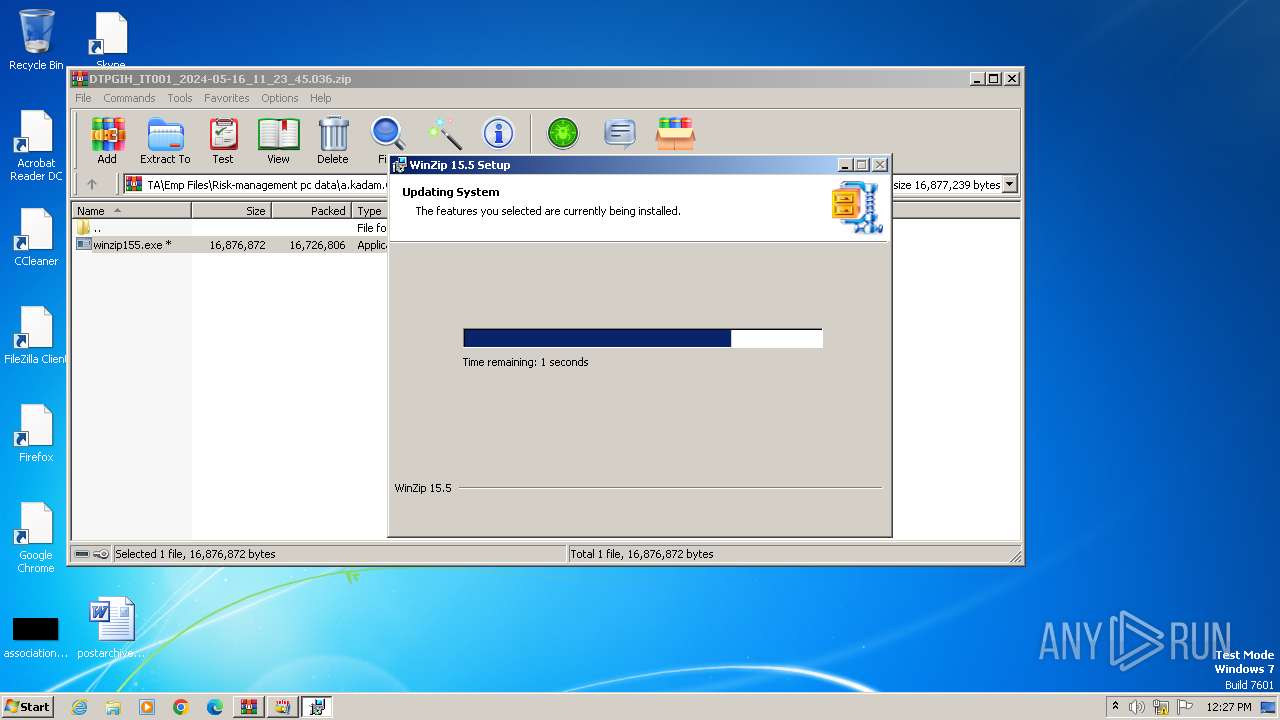Open postarchive Word document on desktop
The width and height of the screenshot is (1280, 720).
tap(111, 628)
